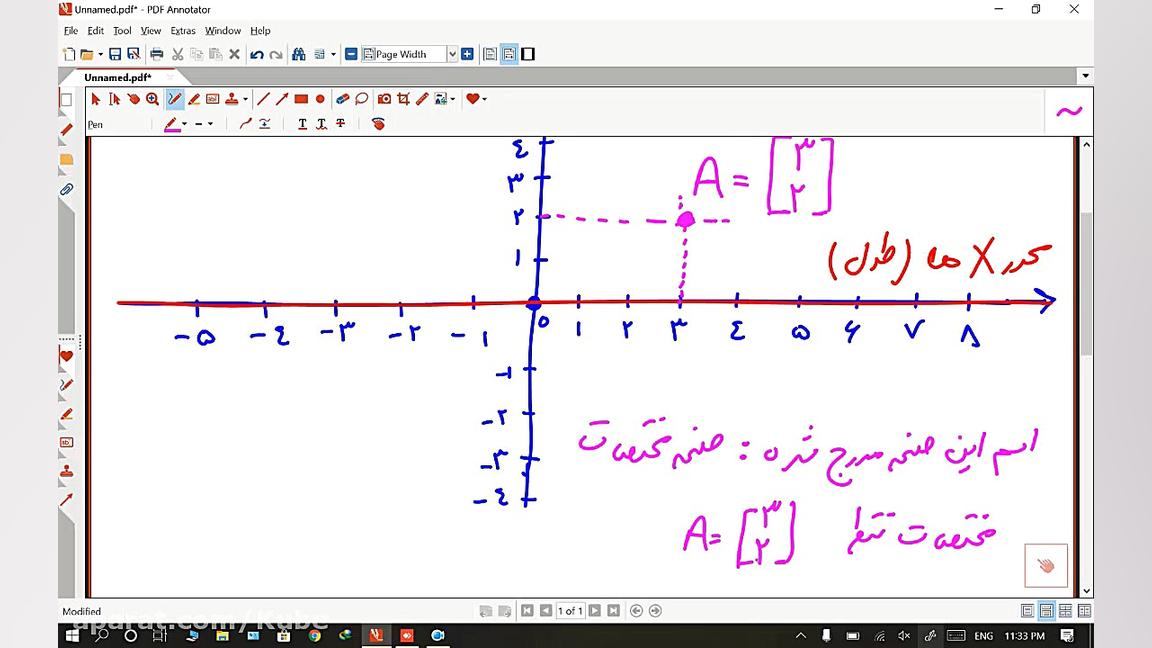Activate the Zoom magnifier tool

point(152,98)
